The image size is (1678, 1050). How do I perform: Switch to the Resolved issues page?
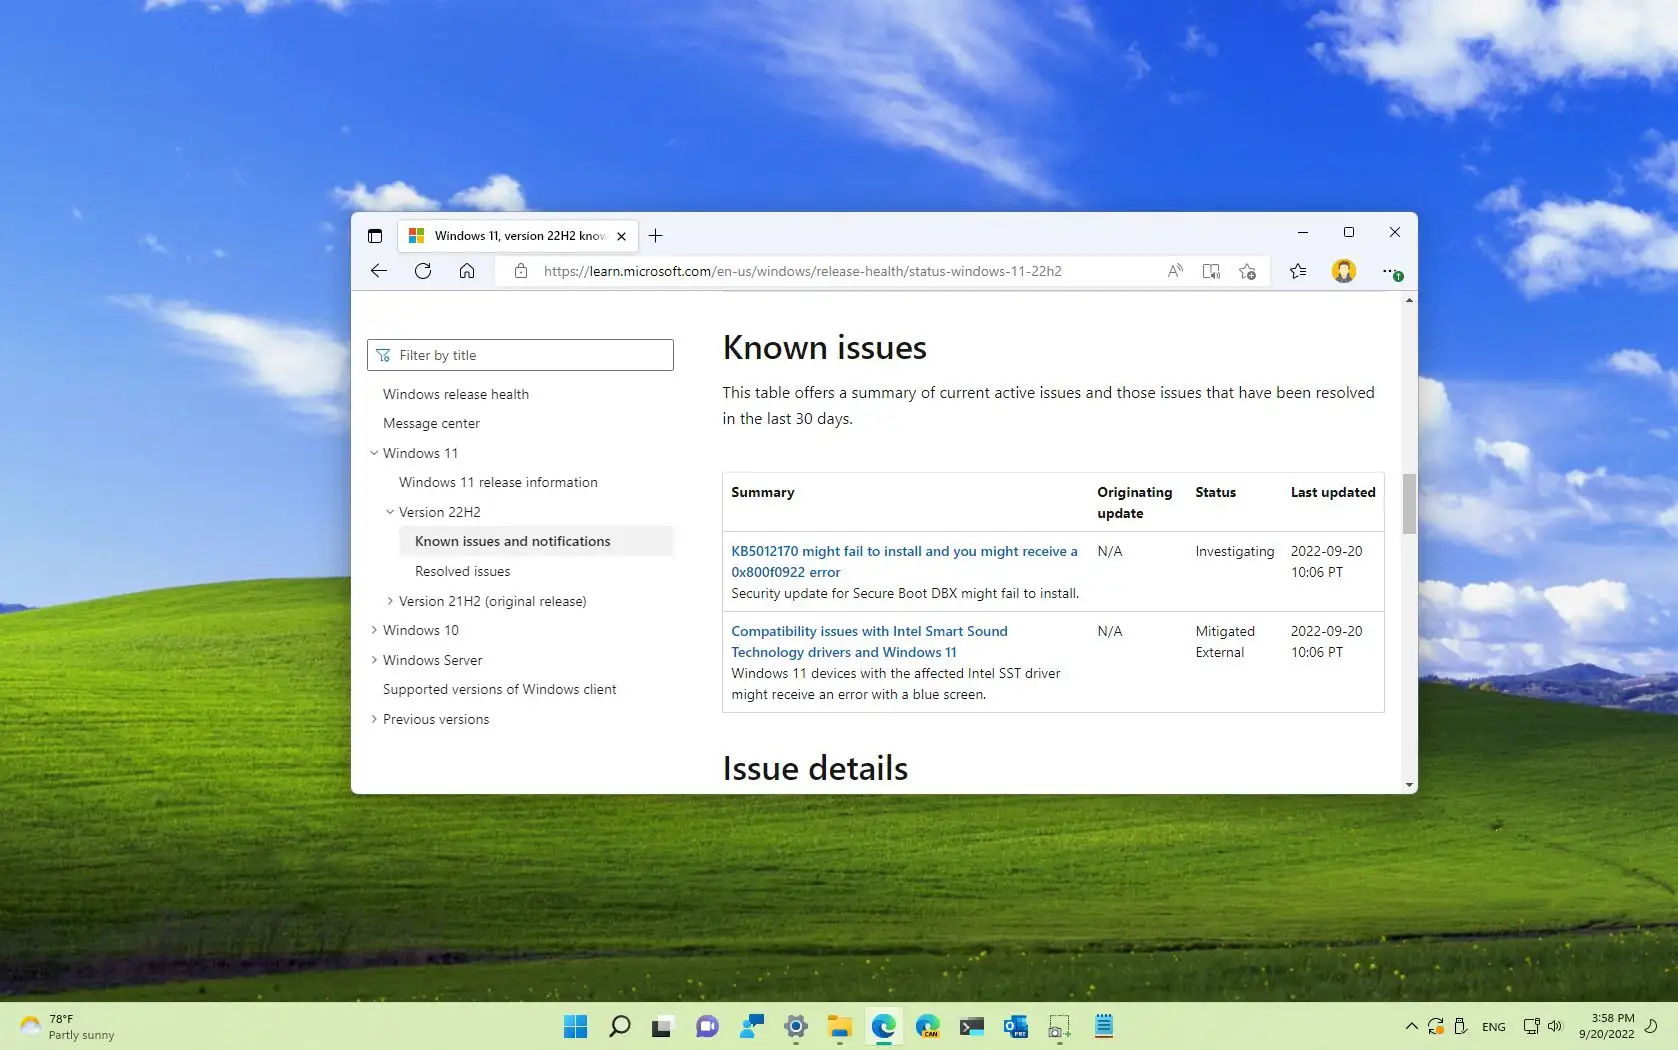pos(462,571)
